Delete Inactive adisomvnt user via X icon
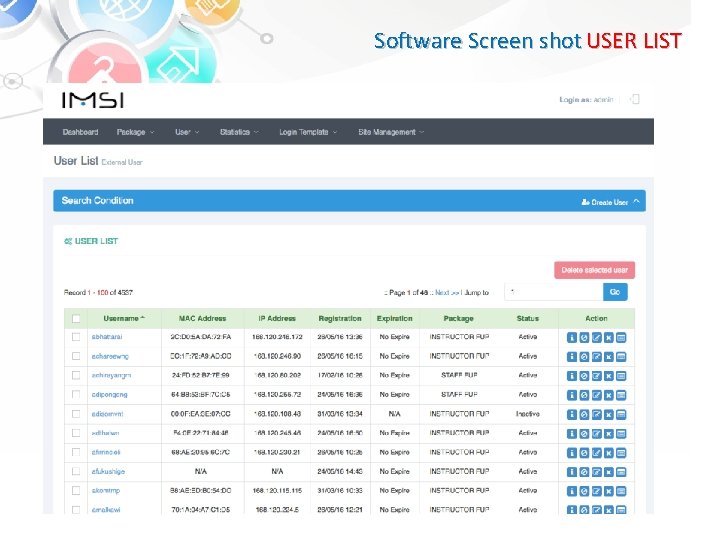 [608, 415]
